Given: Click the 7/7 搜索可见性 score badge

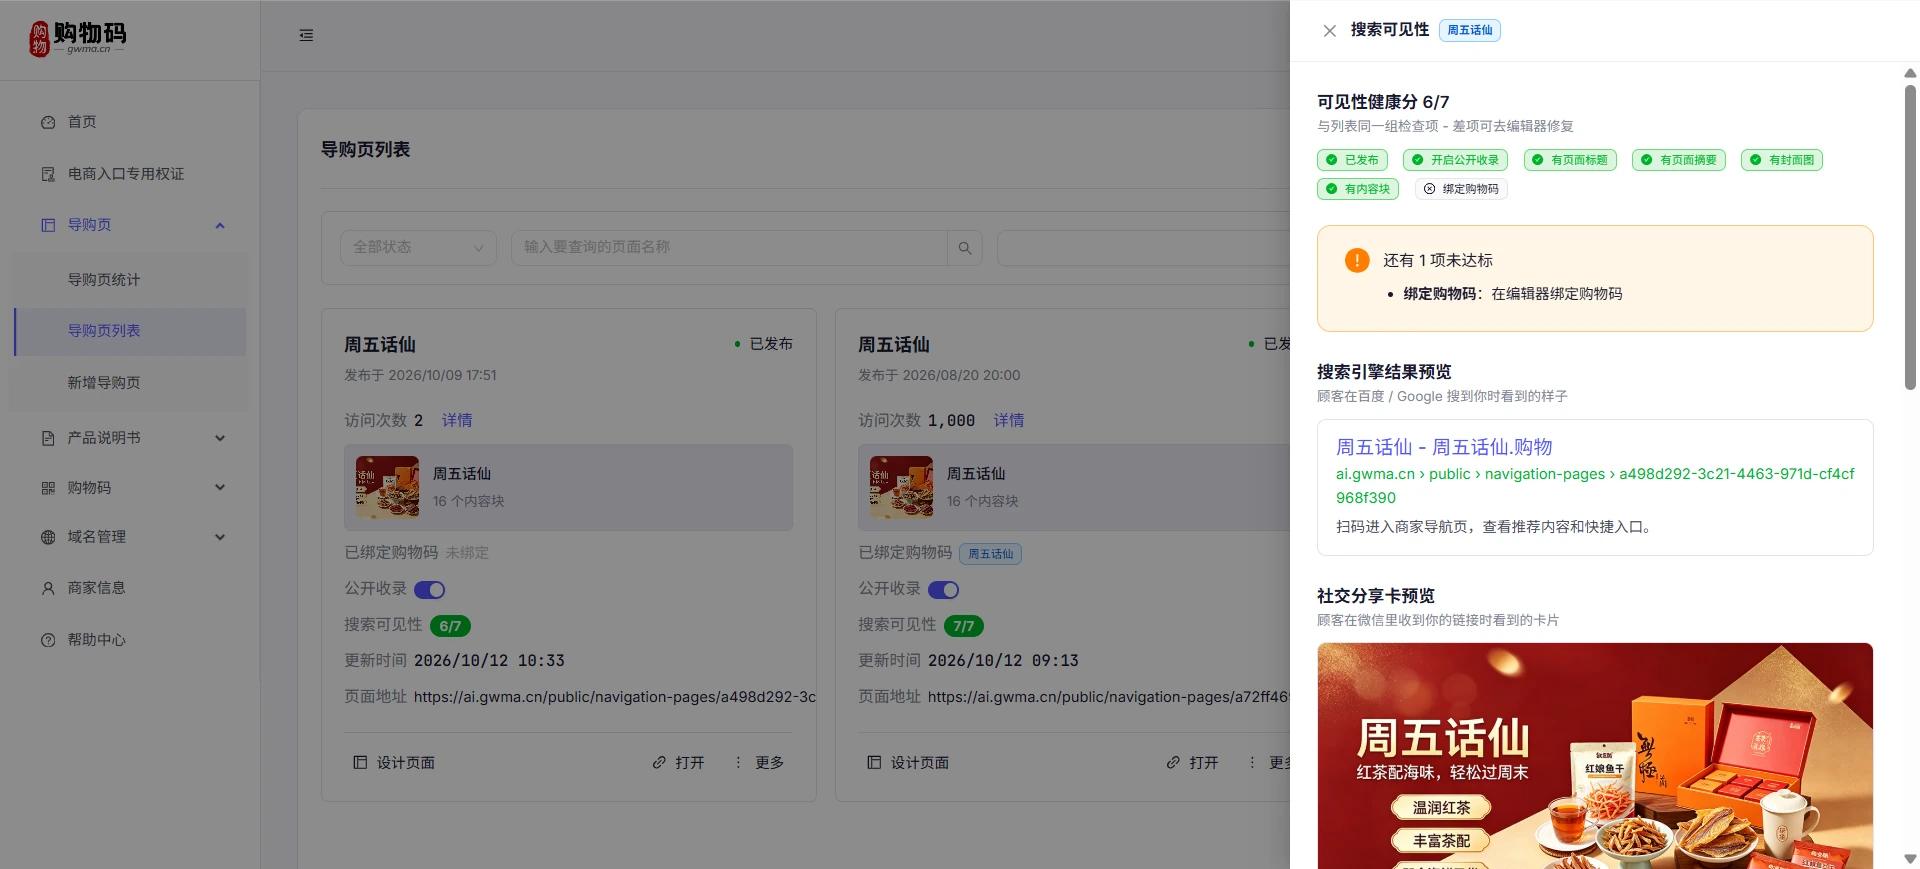Looking at the screenshot, I should coord(964,626).
